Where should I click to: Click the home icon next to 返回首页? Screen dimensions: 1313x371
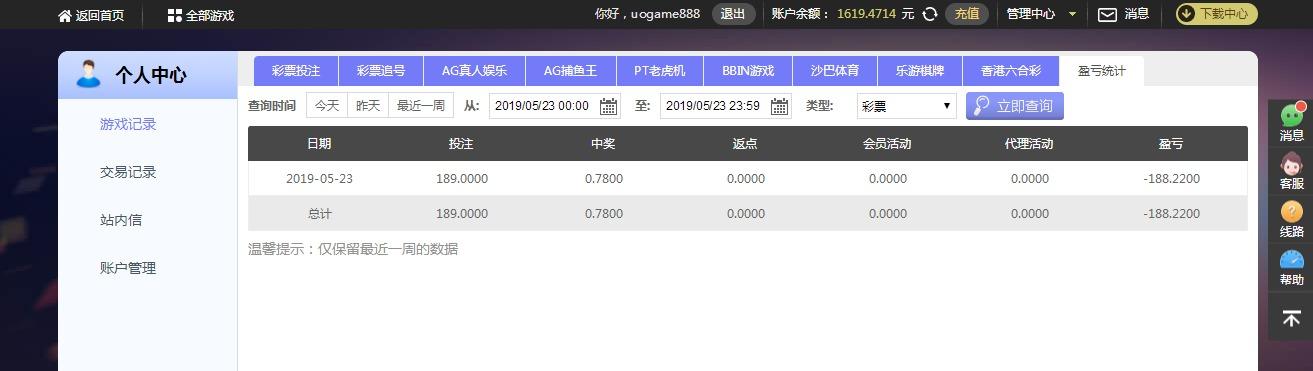(65, 16)
